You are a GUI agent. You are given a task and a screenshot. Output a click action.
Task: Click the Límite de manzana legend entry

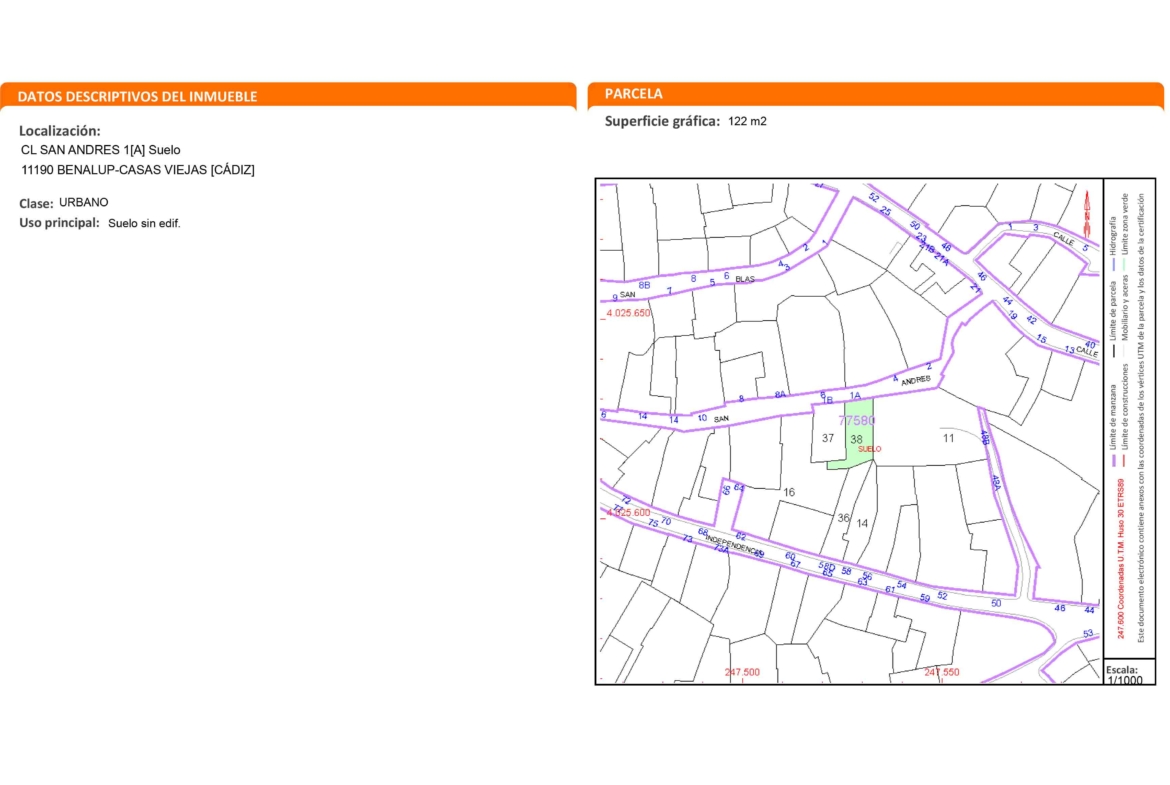click(1113, 423)
